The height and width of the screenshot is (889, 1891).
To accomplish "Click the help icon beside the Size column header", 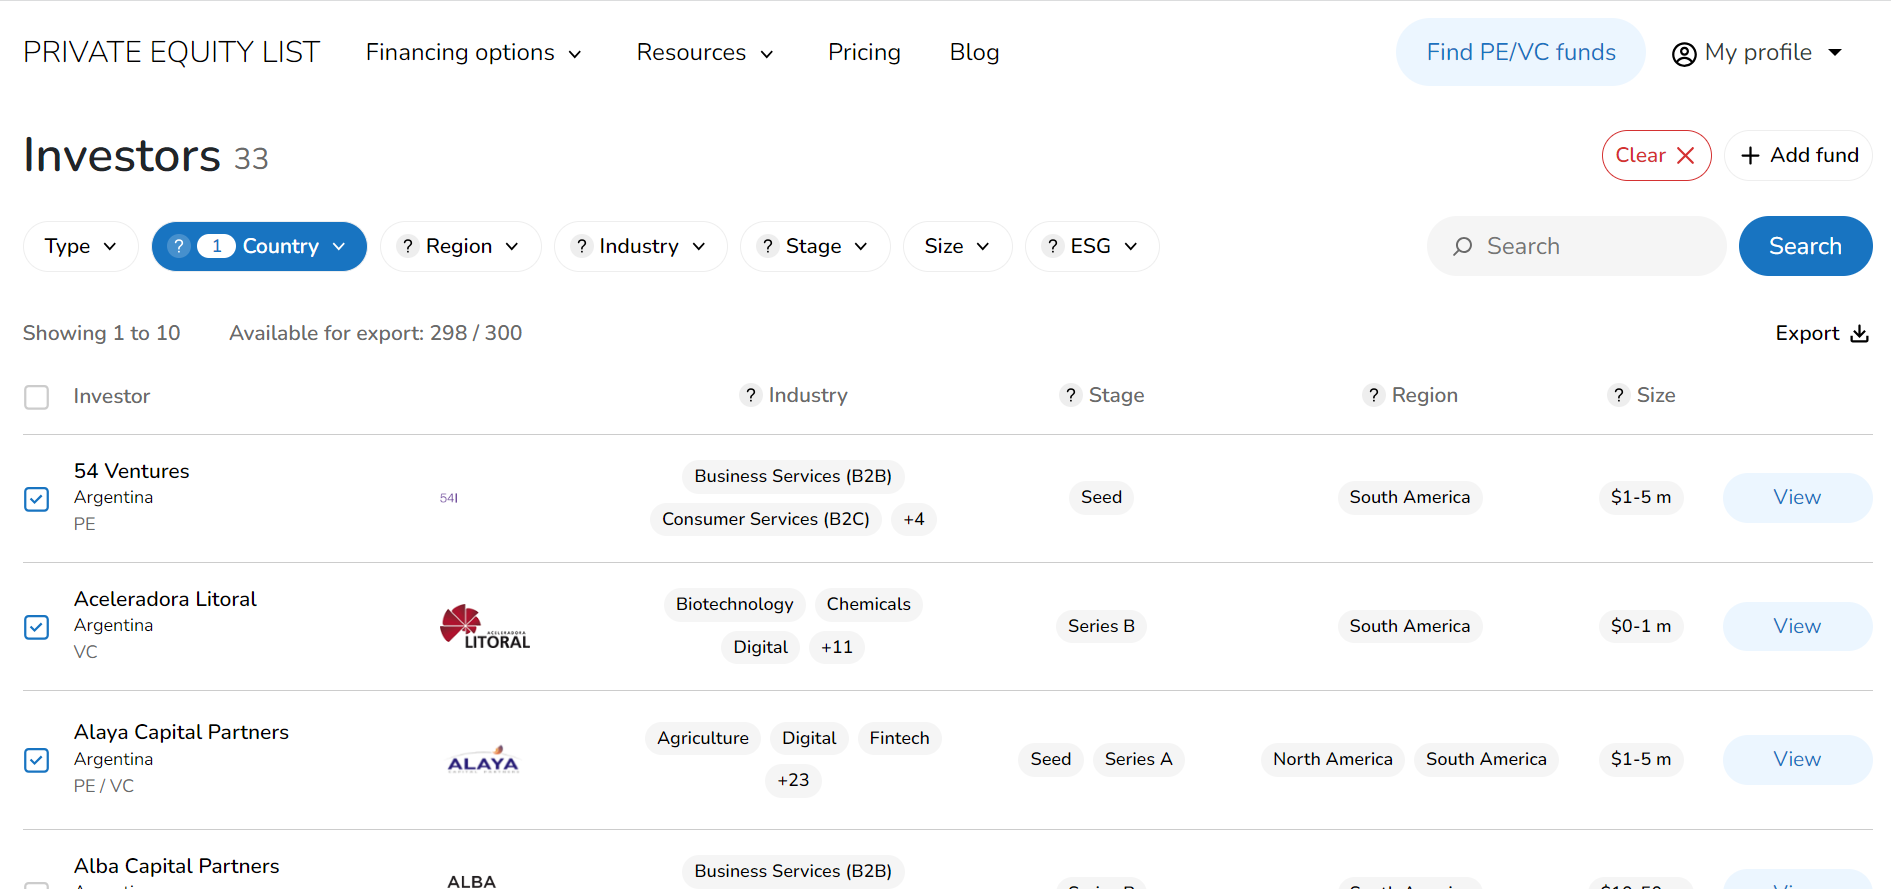I will coord(1618,395).
